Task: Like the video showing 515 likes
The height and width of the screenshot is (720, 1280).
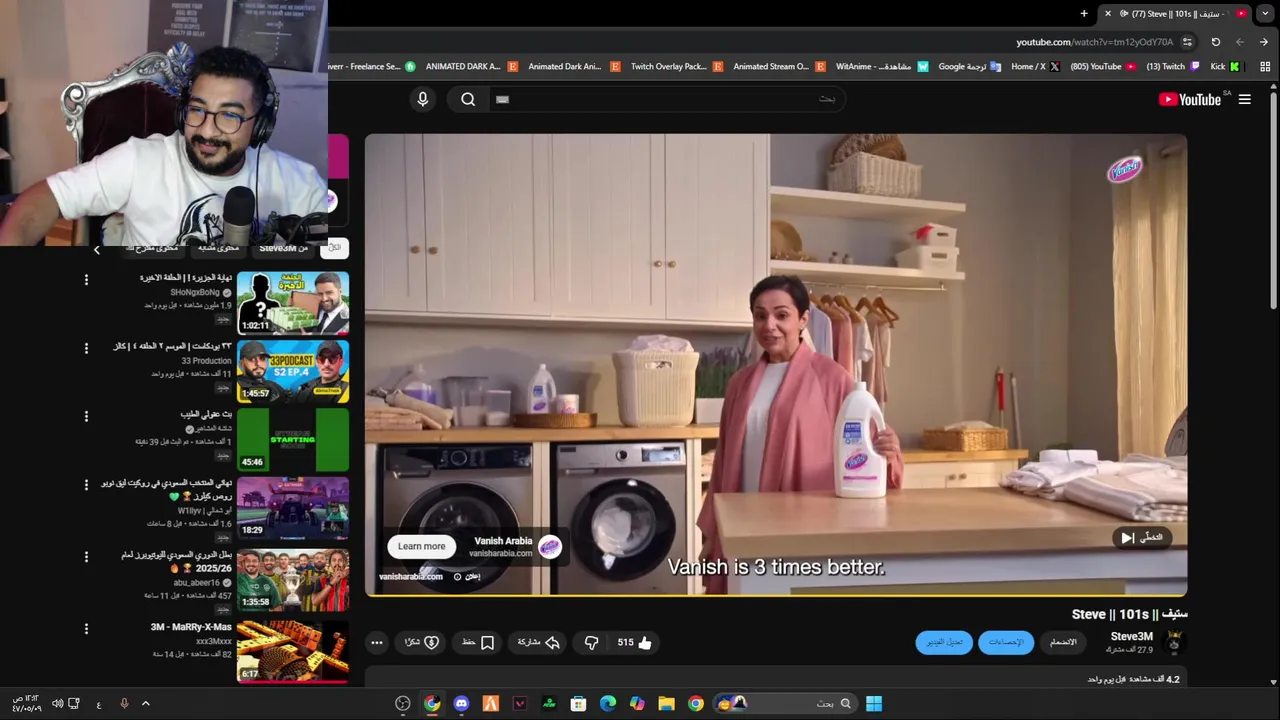Action: click(634, 642)
